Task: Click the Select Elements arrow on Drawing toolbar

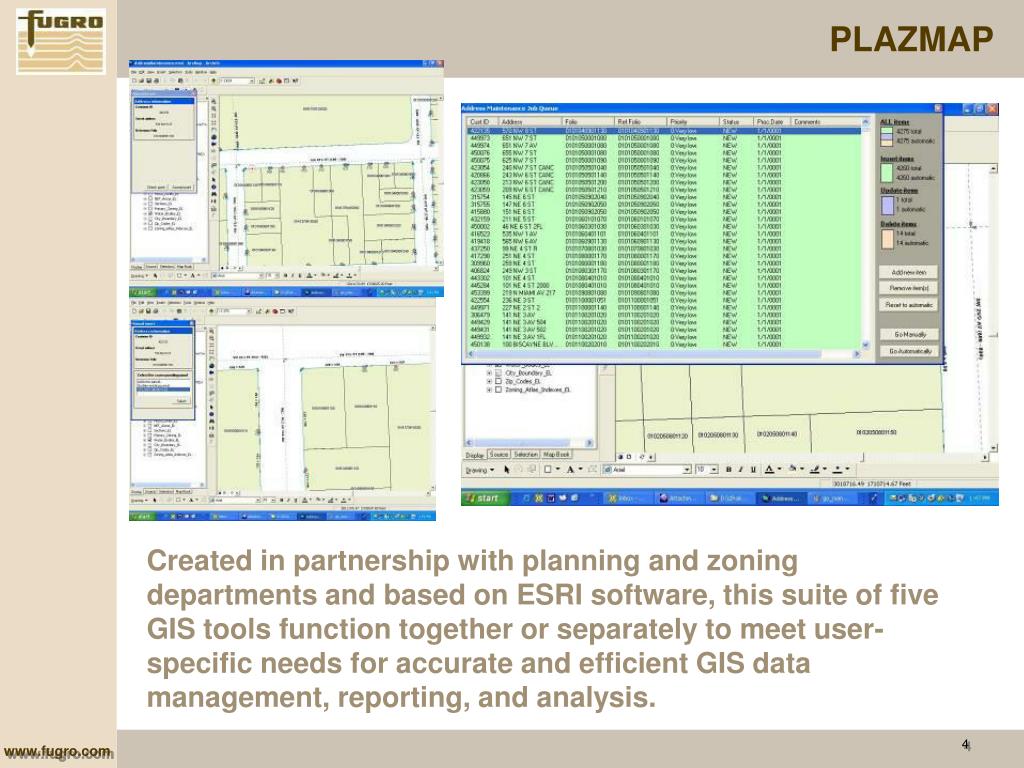Action: pyautogui.click(x=507, y=470)
